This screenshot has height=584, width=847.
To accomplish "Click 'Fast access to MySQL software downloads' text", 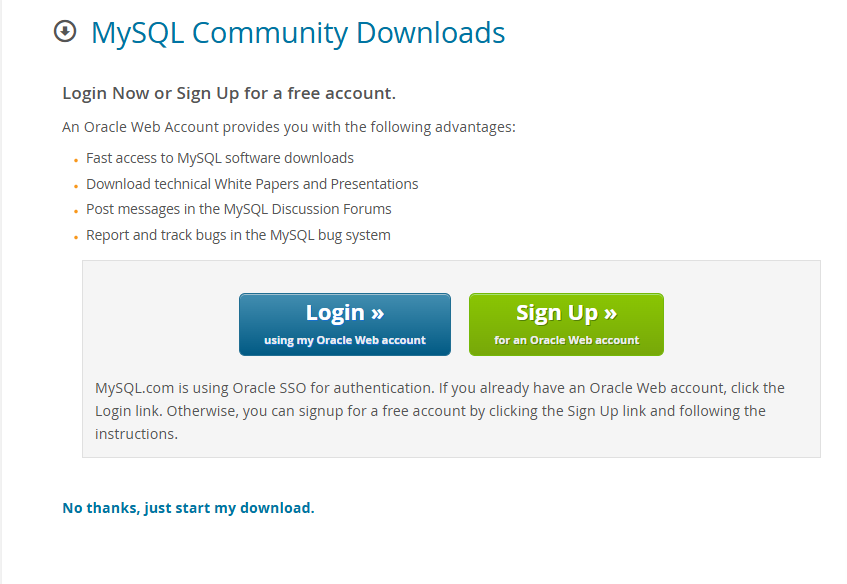I will 220,158.
